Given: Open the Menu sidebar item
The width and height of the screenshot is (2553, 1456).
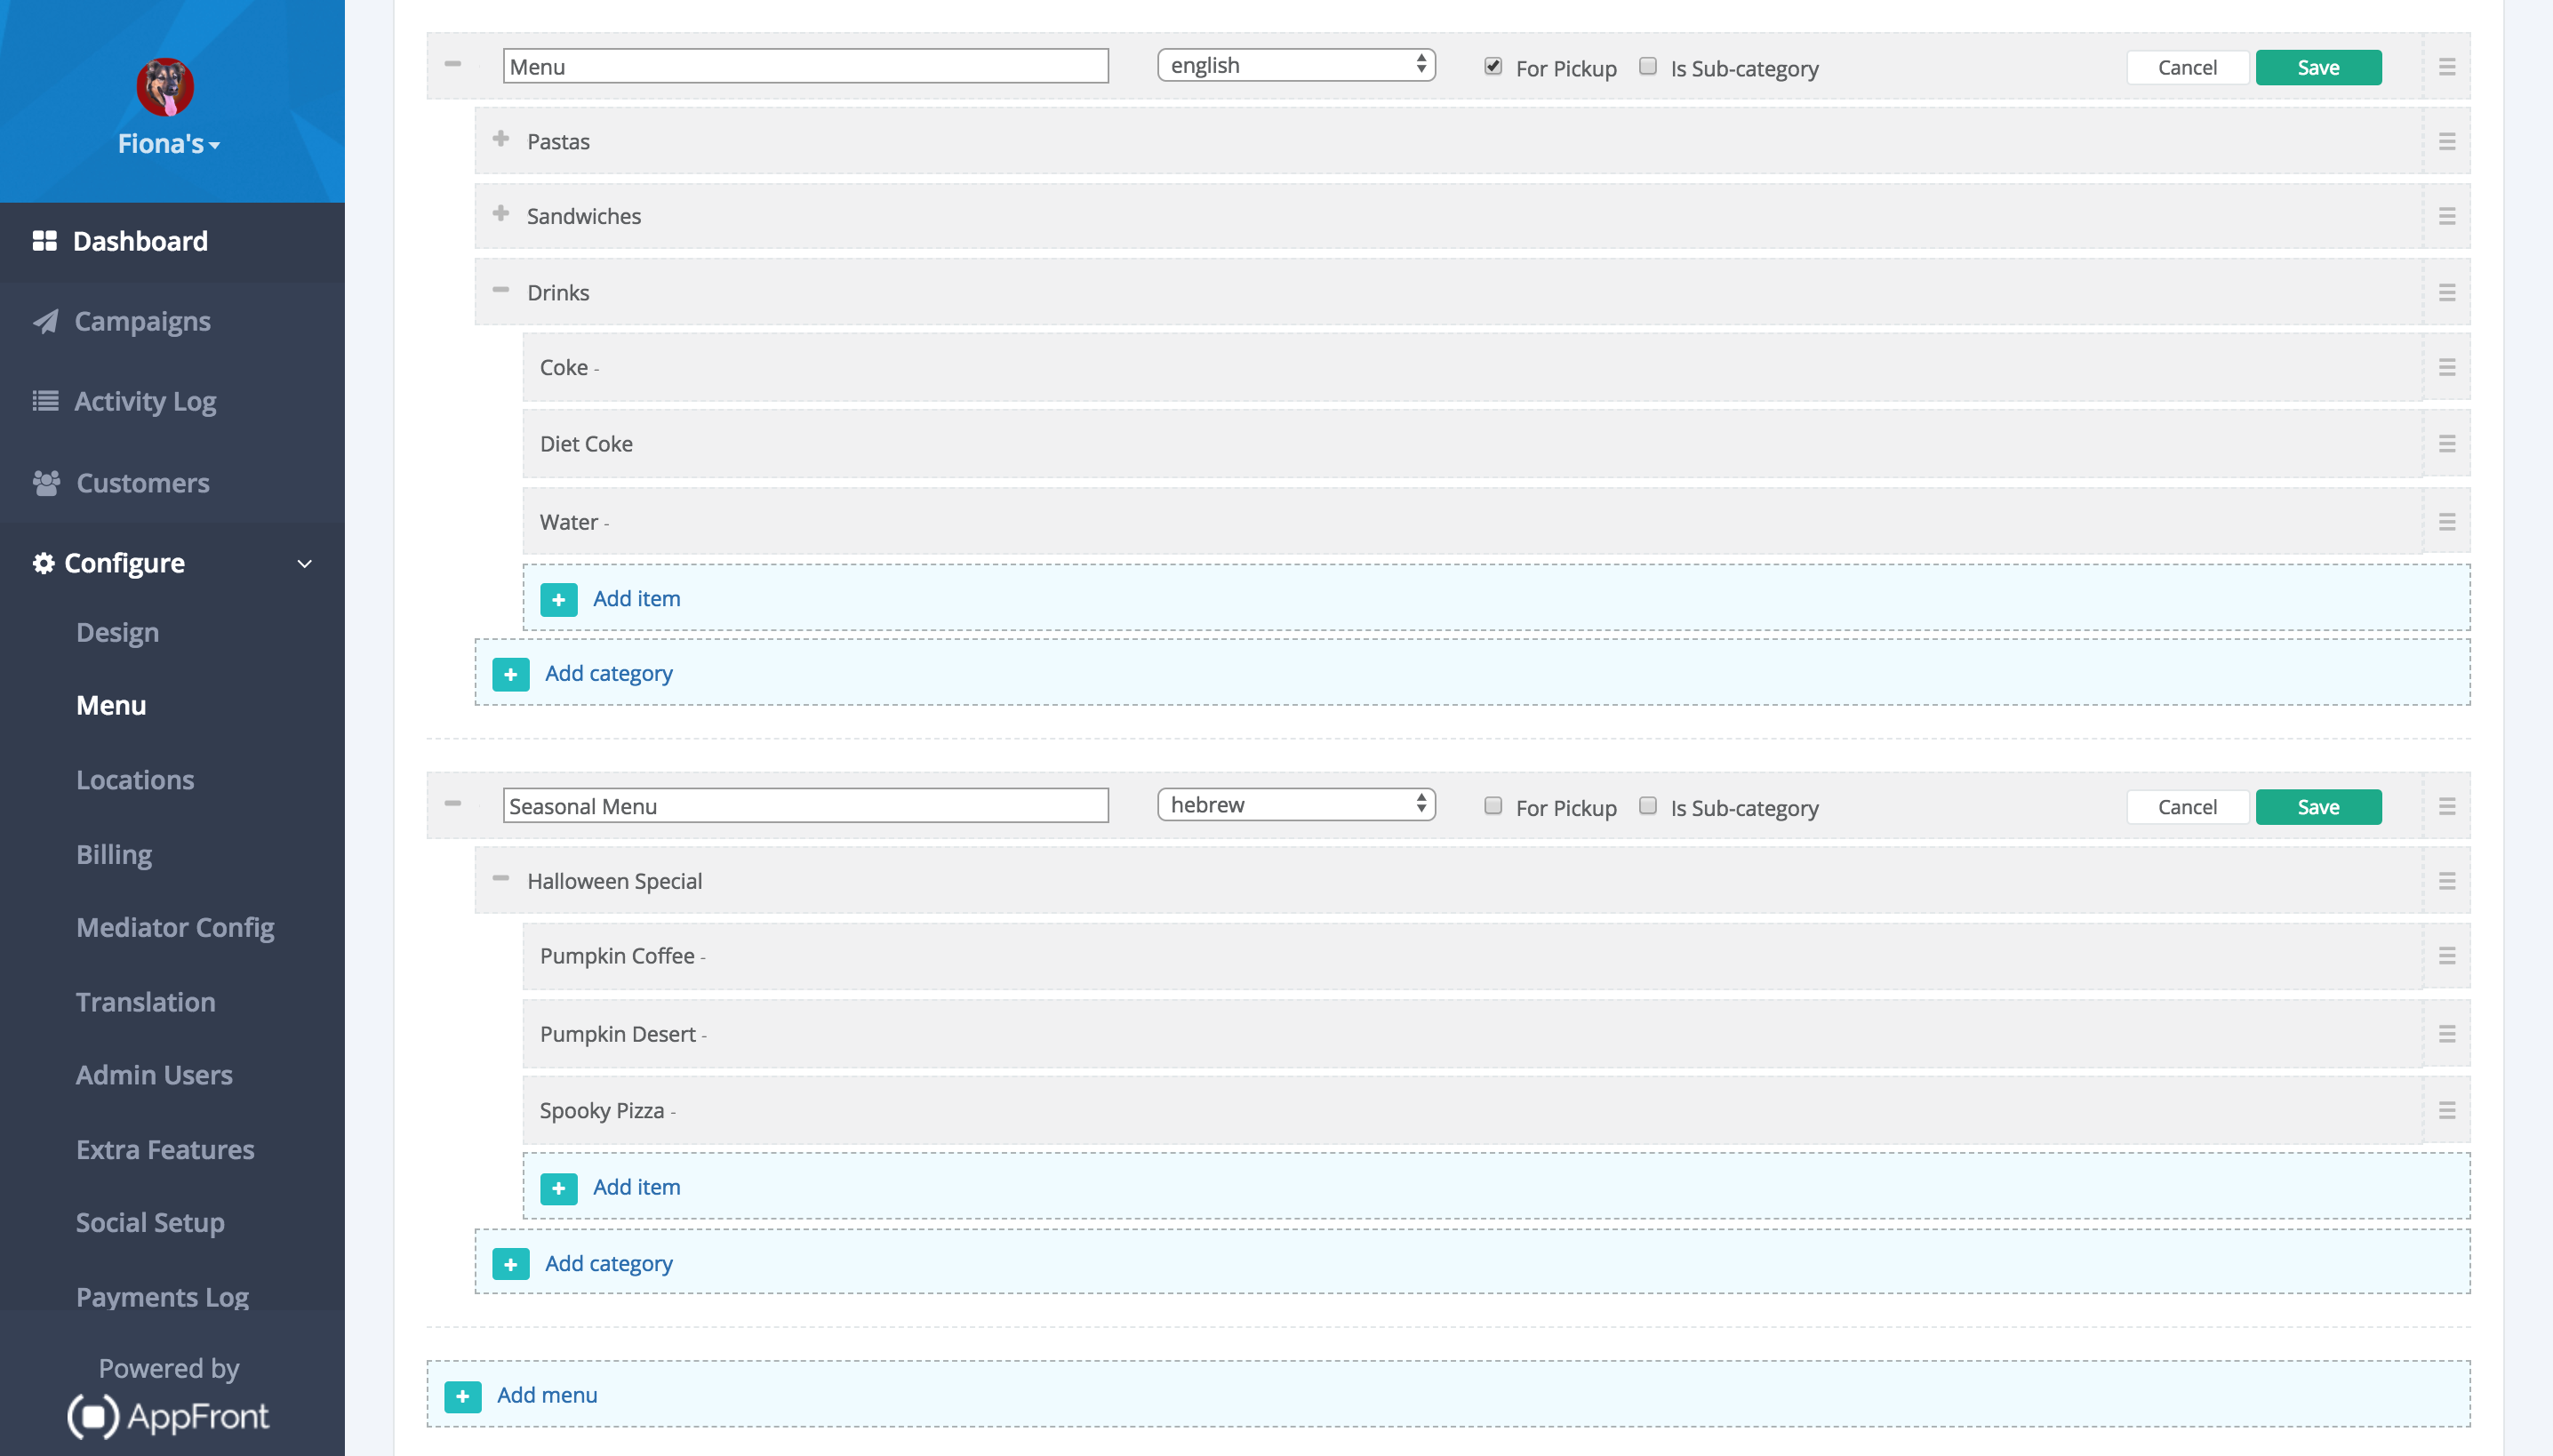Looking at the screenshot, I should tap(111, 706).
